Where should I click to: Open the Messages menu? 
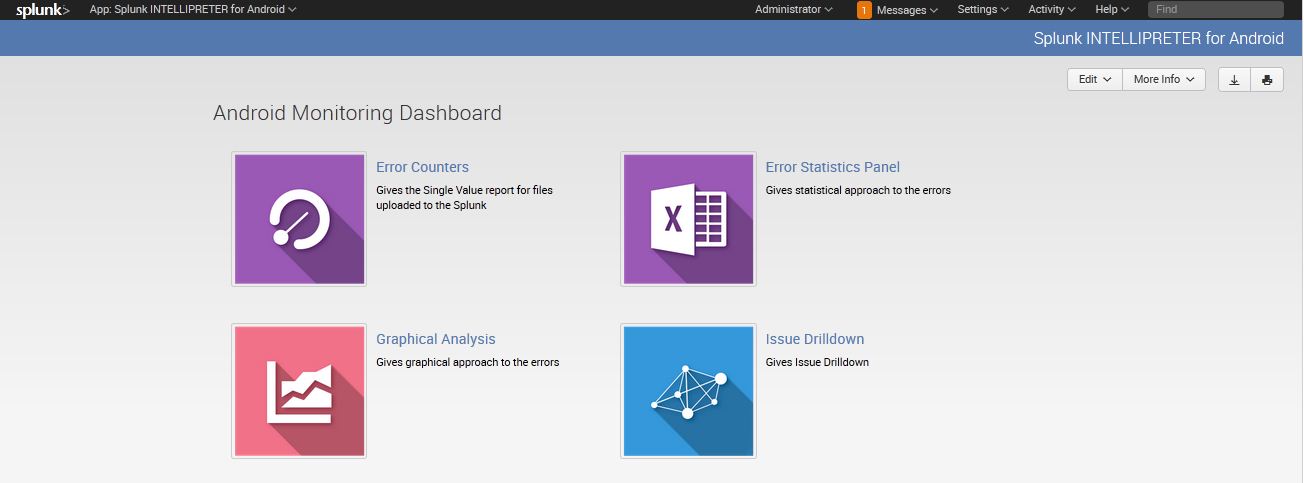coord(907,10)
